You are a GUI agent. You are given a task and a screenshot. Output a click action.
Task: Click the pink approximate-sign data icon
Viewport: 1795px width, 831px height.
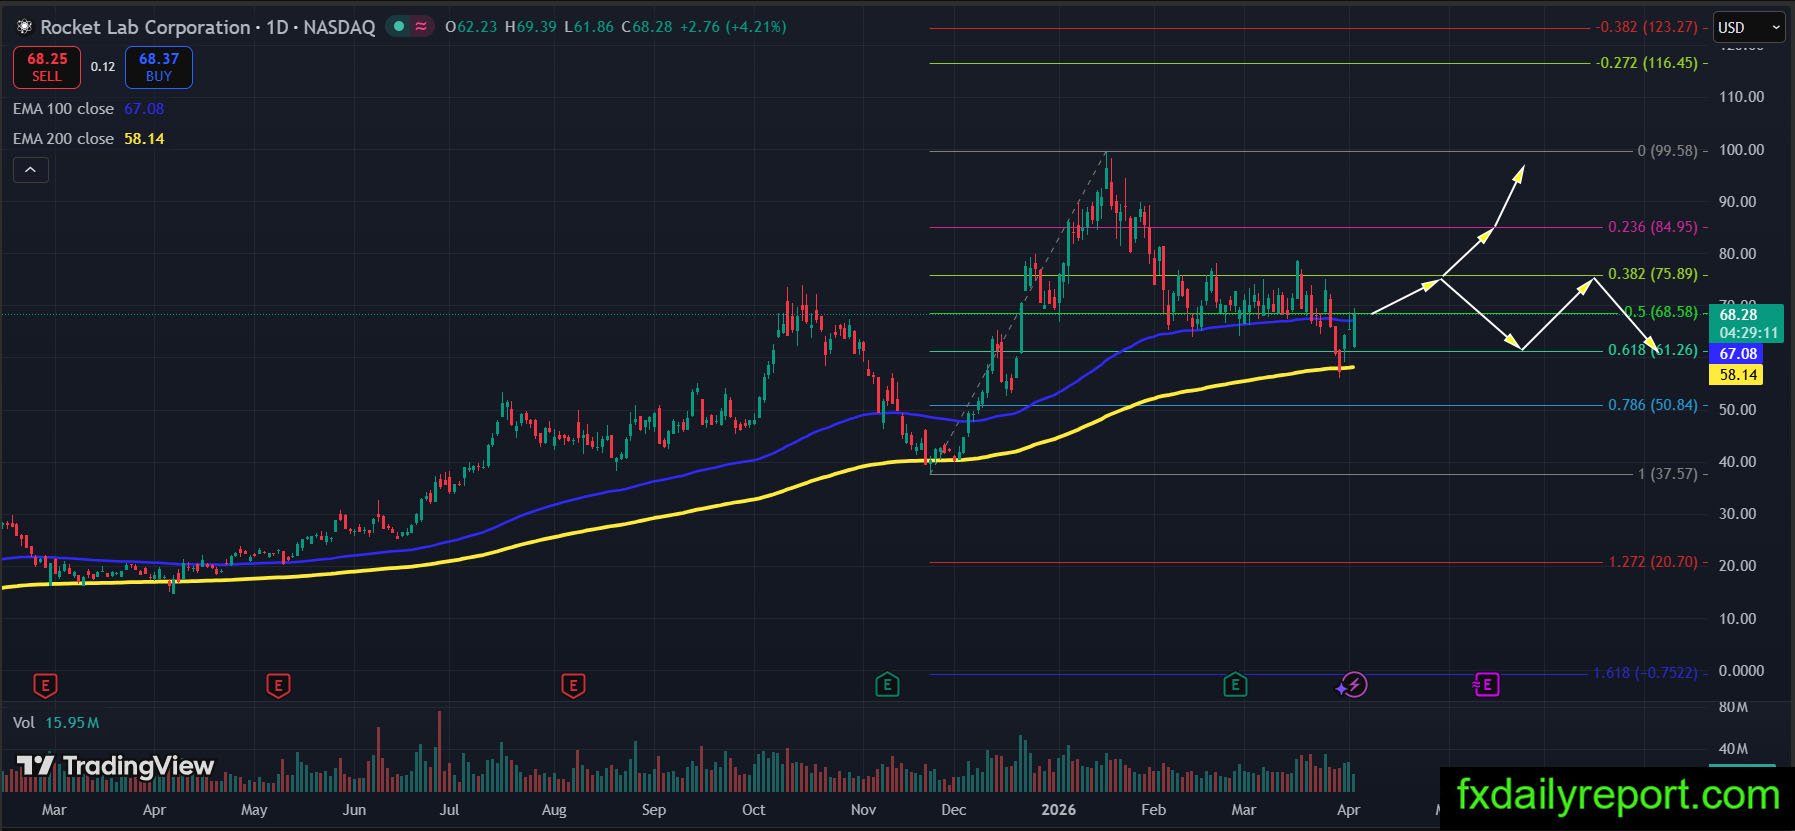pos(421,27)
